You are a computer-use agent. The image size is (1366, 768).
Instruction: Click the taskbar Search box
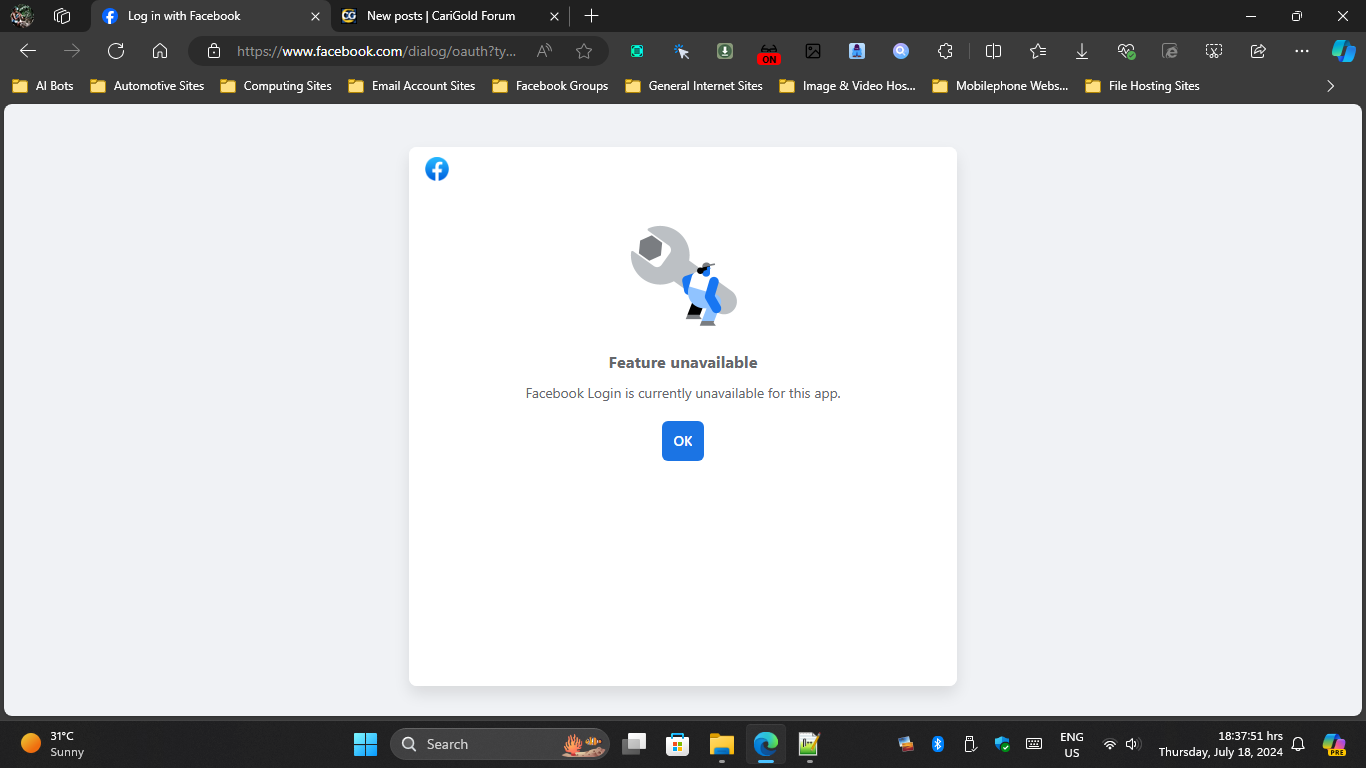500,744
